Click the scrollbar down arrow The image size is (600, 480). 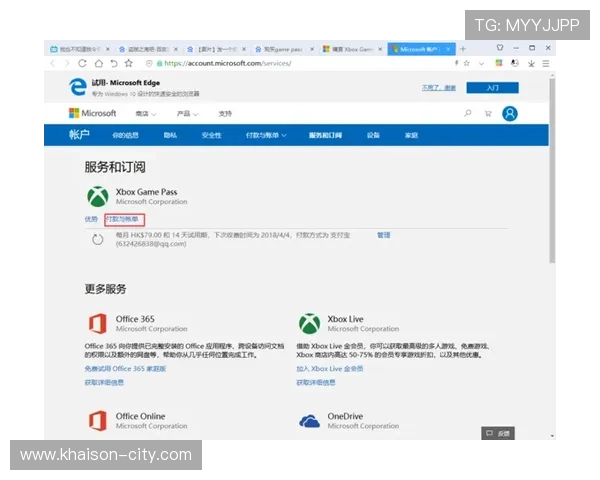click(552, 436)
